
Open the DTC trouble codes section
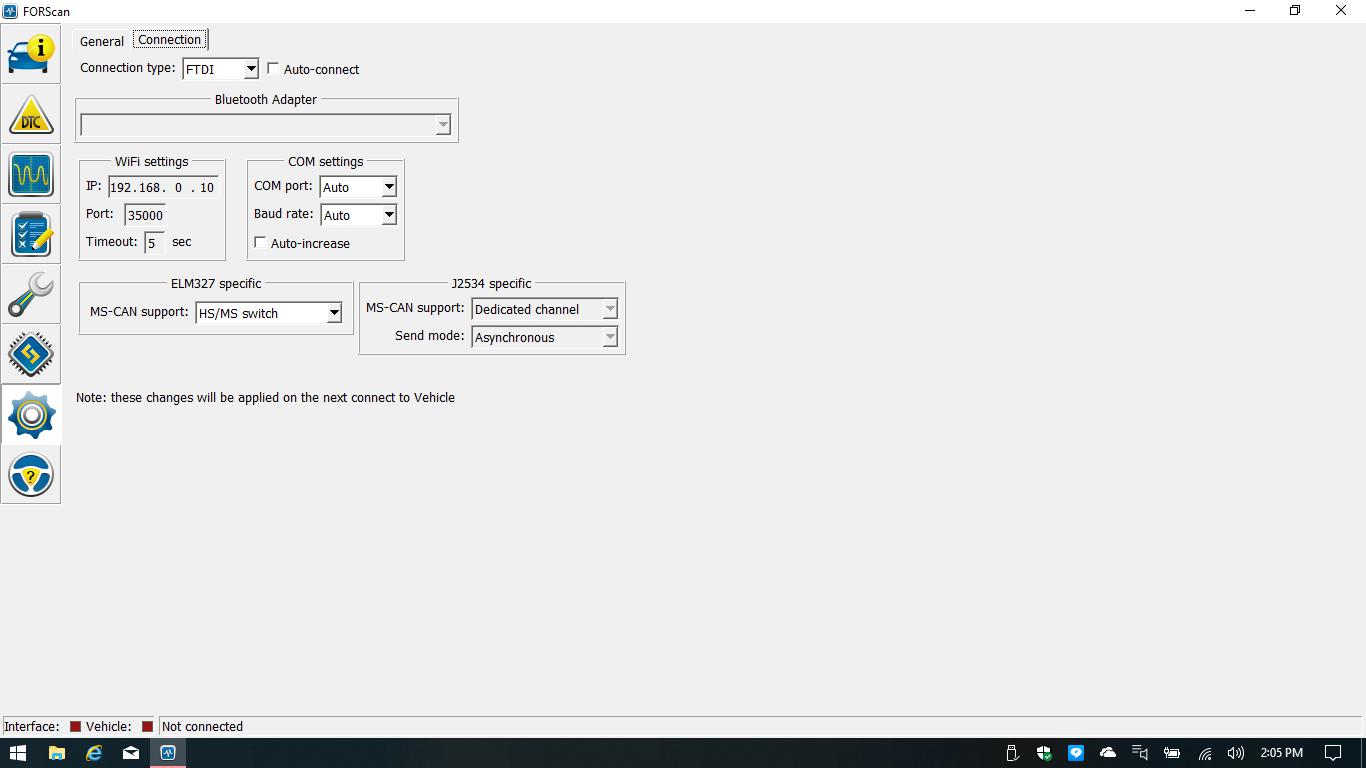[31, 114]
